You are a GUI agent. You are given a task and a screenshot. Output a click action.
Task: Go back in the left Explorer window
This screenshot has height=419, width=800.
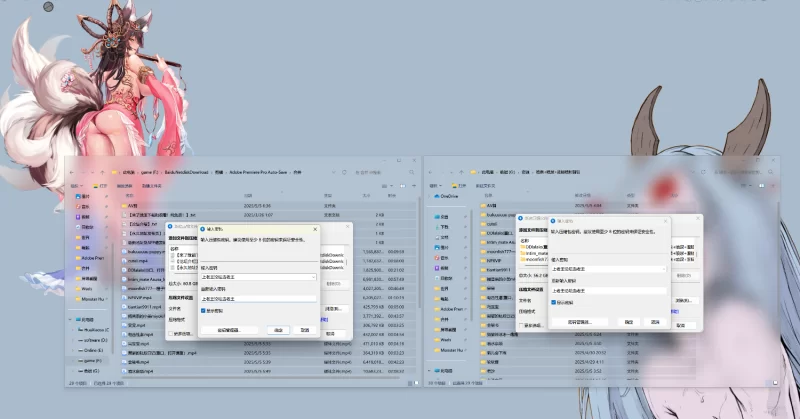click(x=72, y=172)
